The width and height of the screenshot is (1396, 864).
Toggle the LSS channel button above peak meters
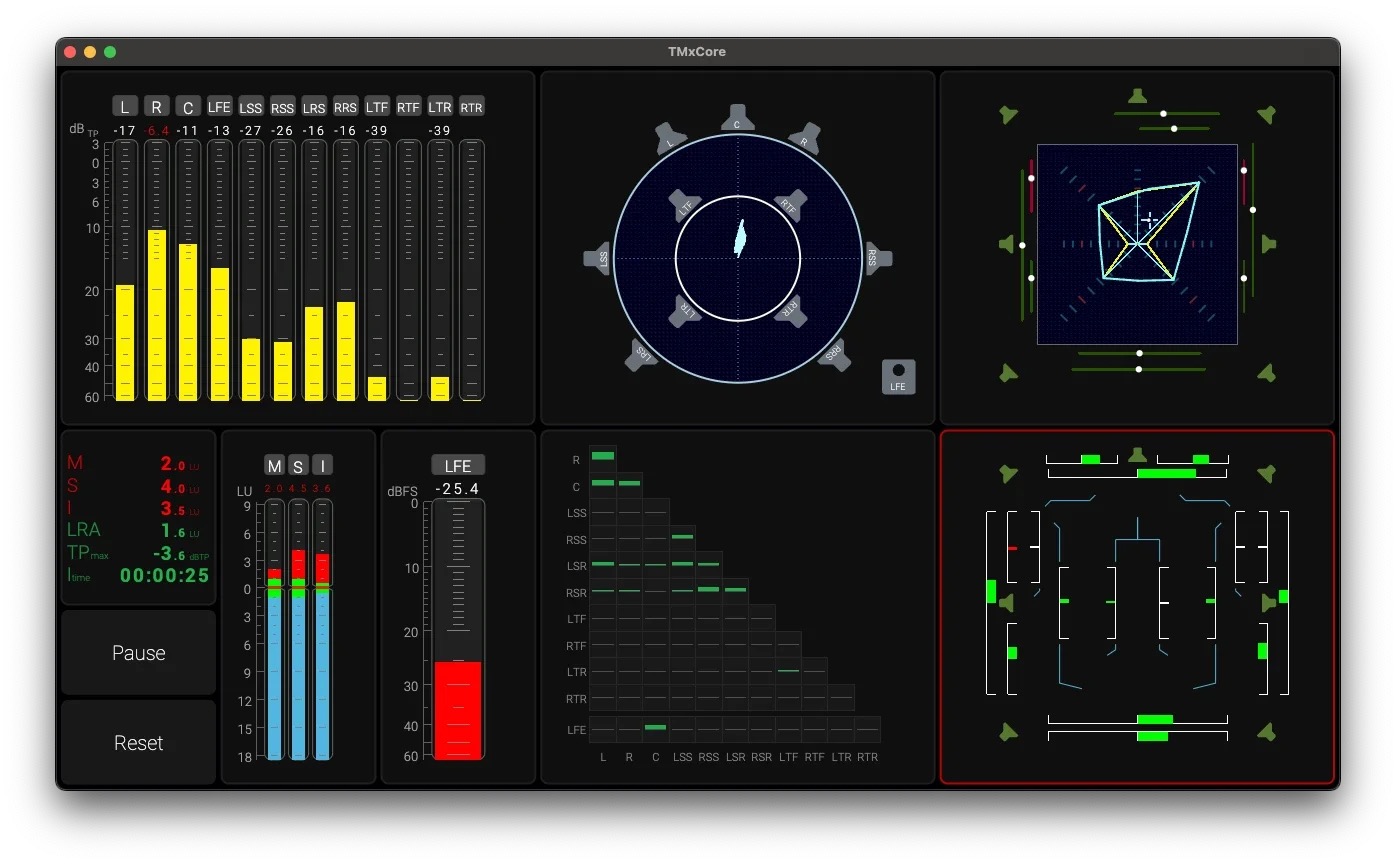pos(251,107)
